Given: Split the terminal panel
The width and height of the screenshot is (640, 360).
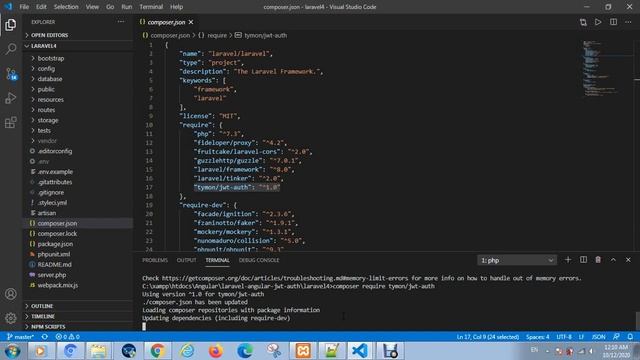Looking at the screenshot, I should click(583, 260).
